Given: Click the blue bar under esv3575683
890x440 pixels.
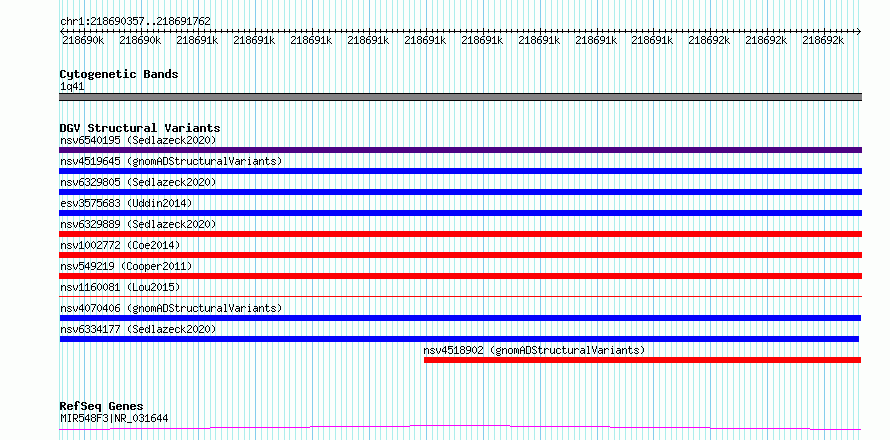Looking at the screenshot, I should click(460, 213).
